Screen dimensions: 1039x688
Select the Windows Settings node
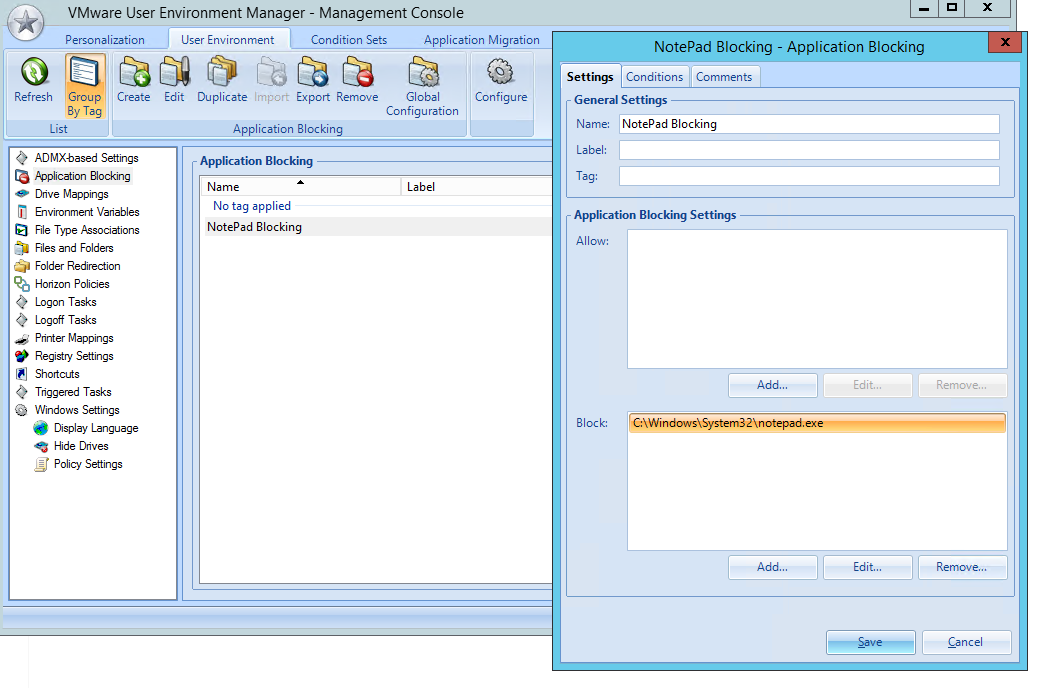pos(77,410)
